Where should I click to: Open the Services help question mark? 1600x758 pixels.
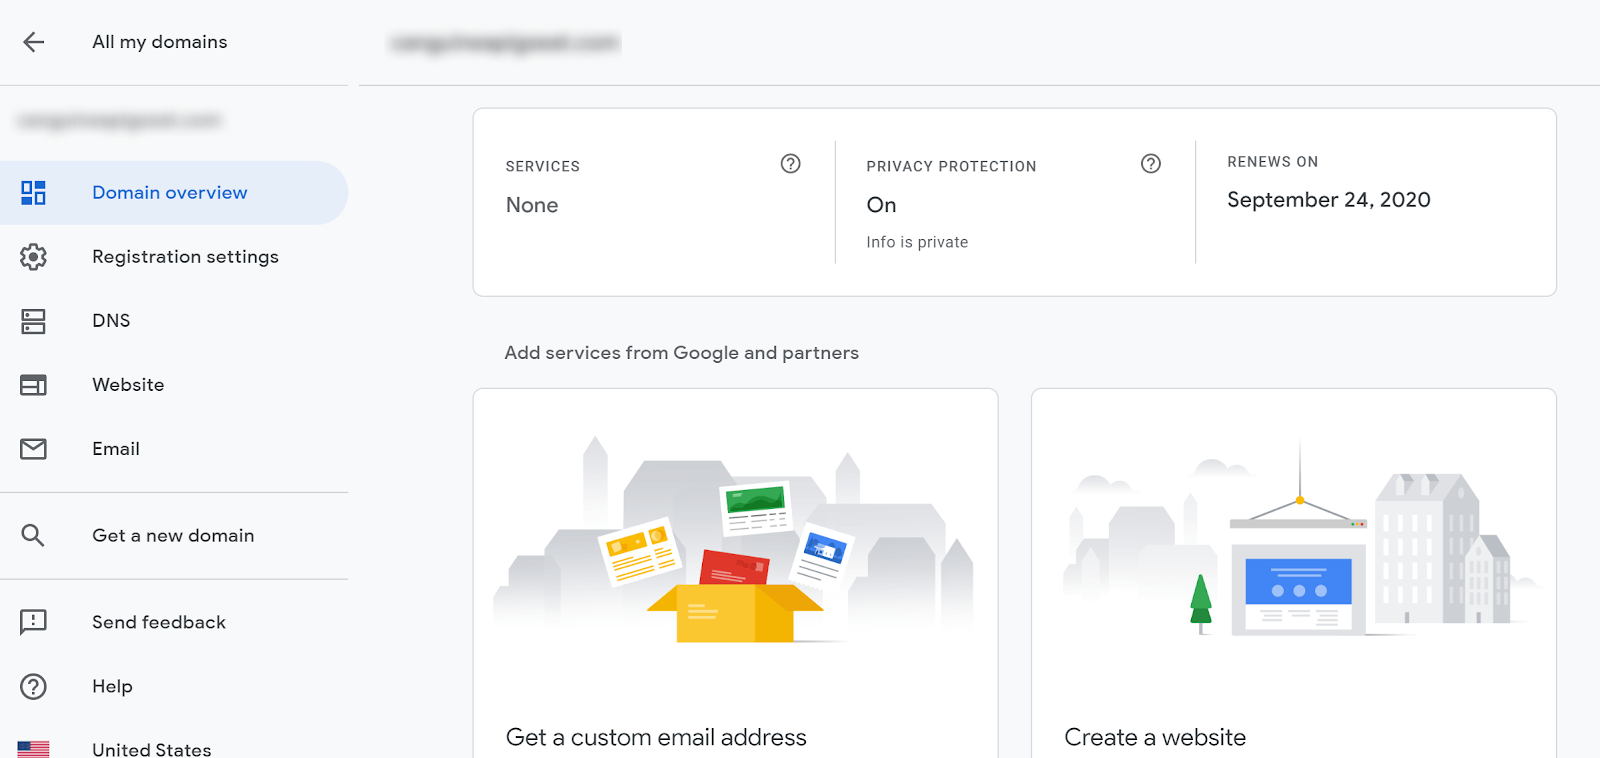pos(790,164)
